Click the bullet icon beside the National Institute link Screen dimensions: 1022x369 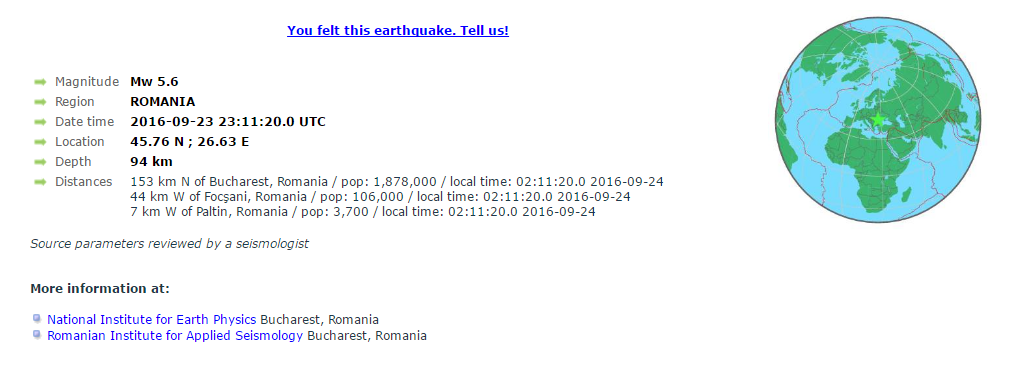(x=37, y=319)
